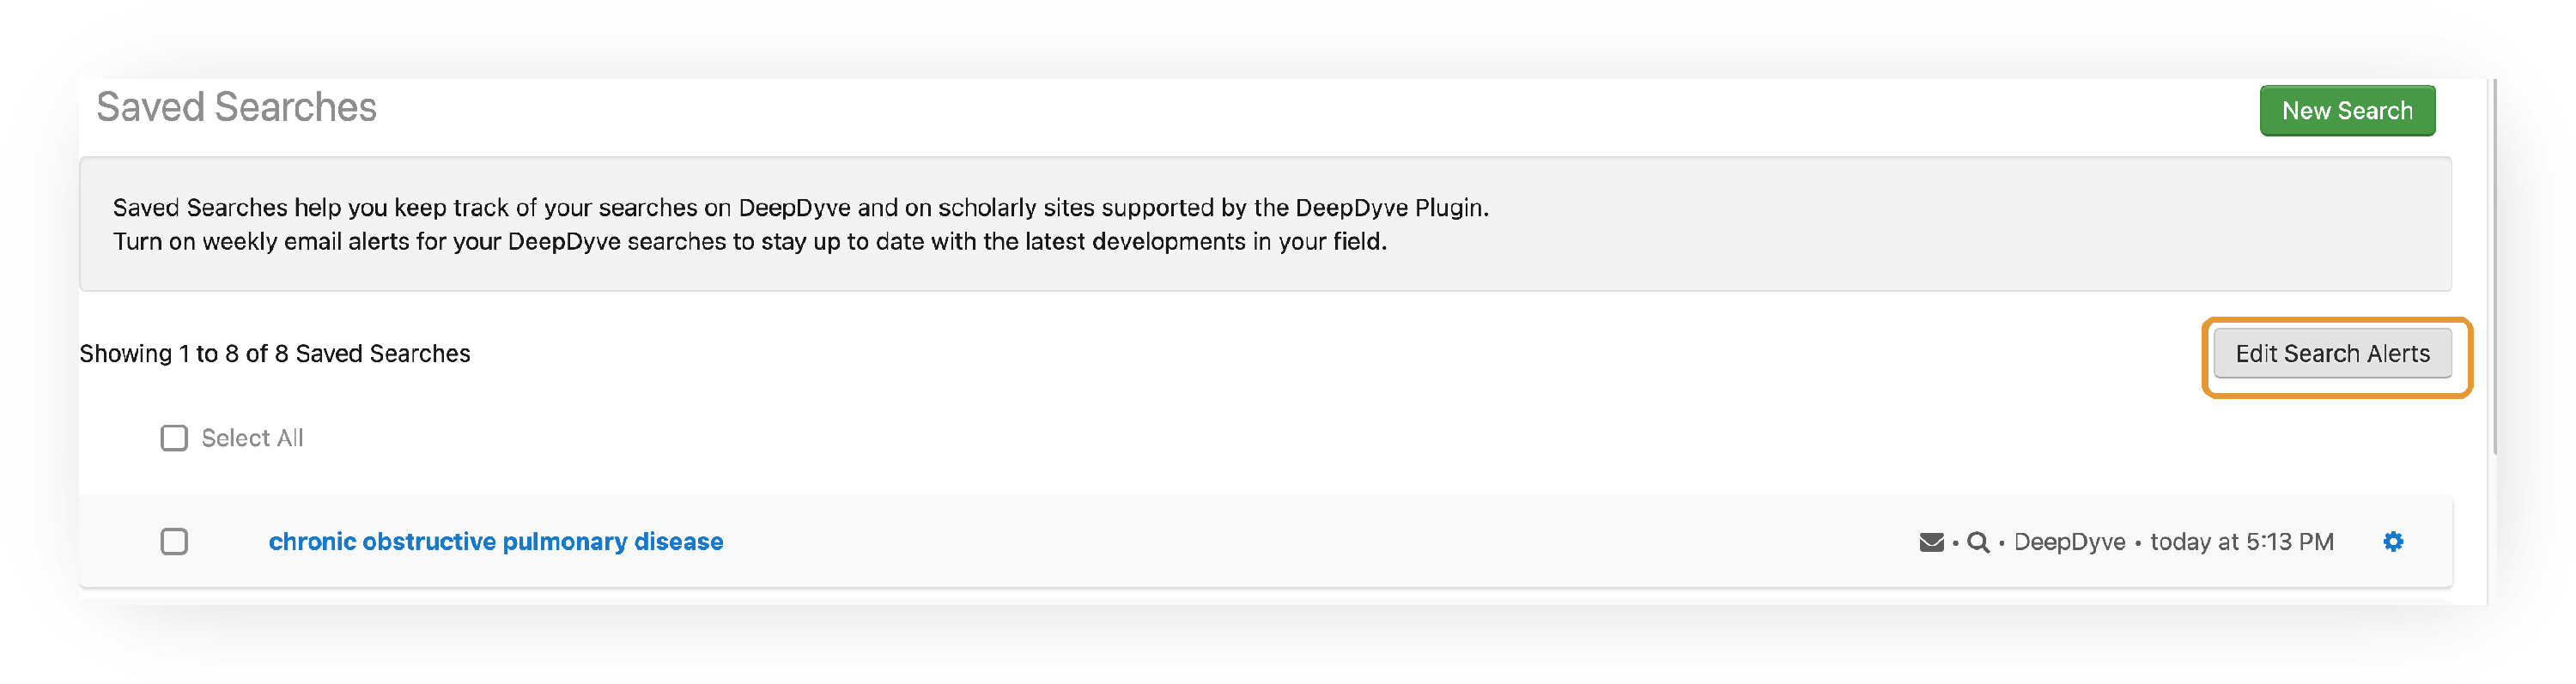The width and height of the screenshot is (2576, 684).
Task: Click empty space in the saved search row
Action: tap(1300, 541)
